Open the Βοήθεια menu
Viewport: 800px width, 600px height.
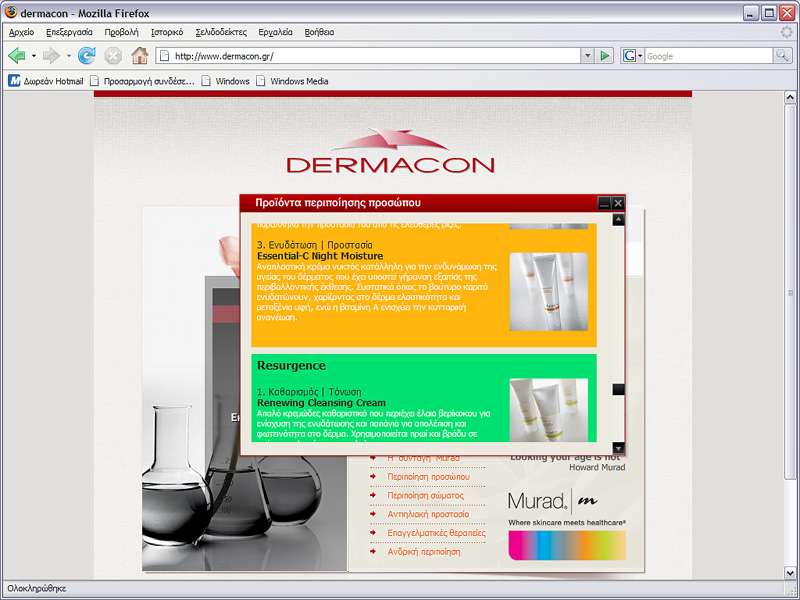319,32
